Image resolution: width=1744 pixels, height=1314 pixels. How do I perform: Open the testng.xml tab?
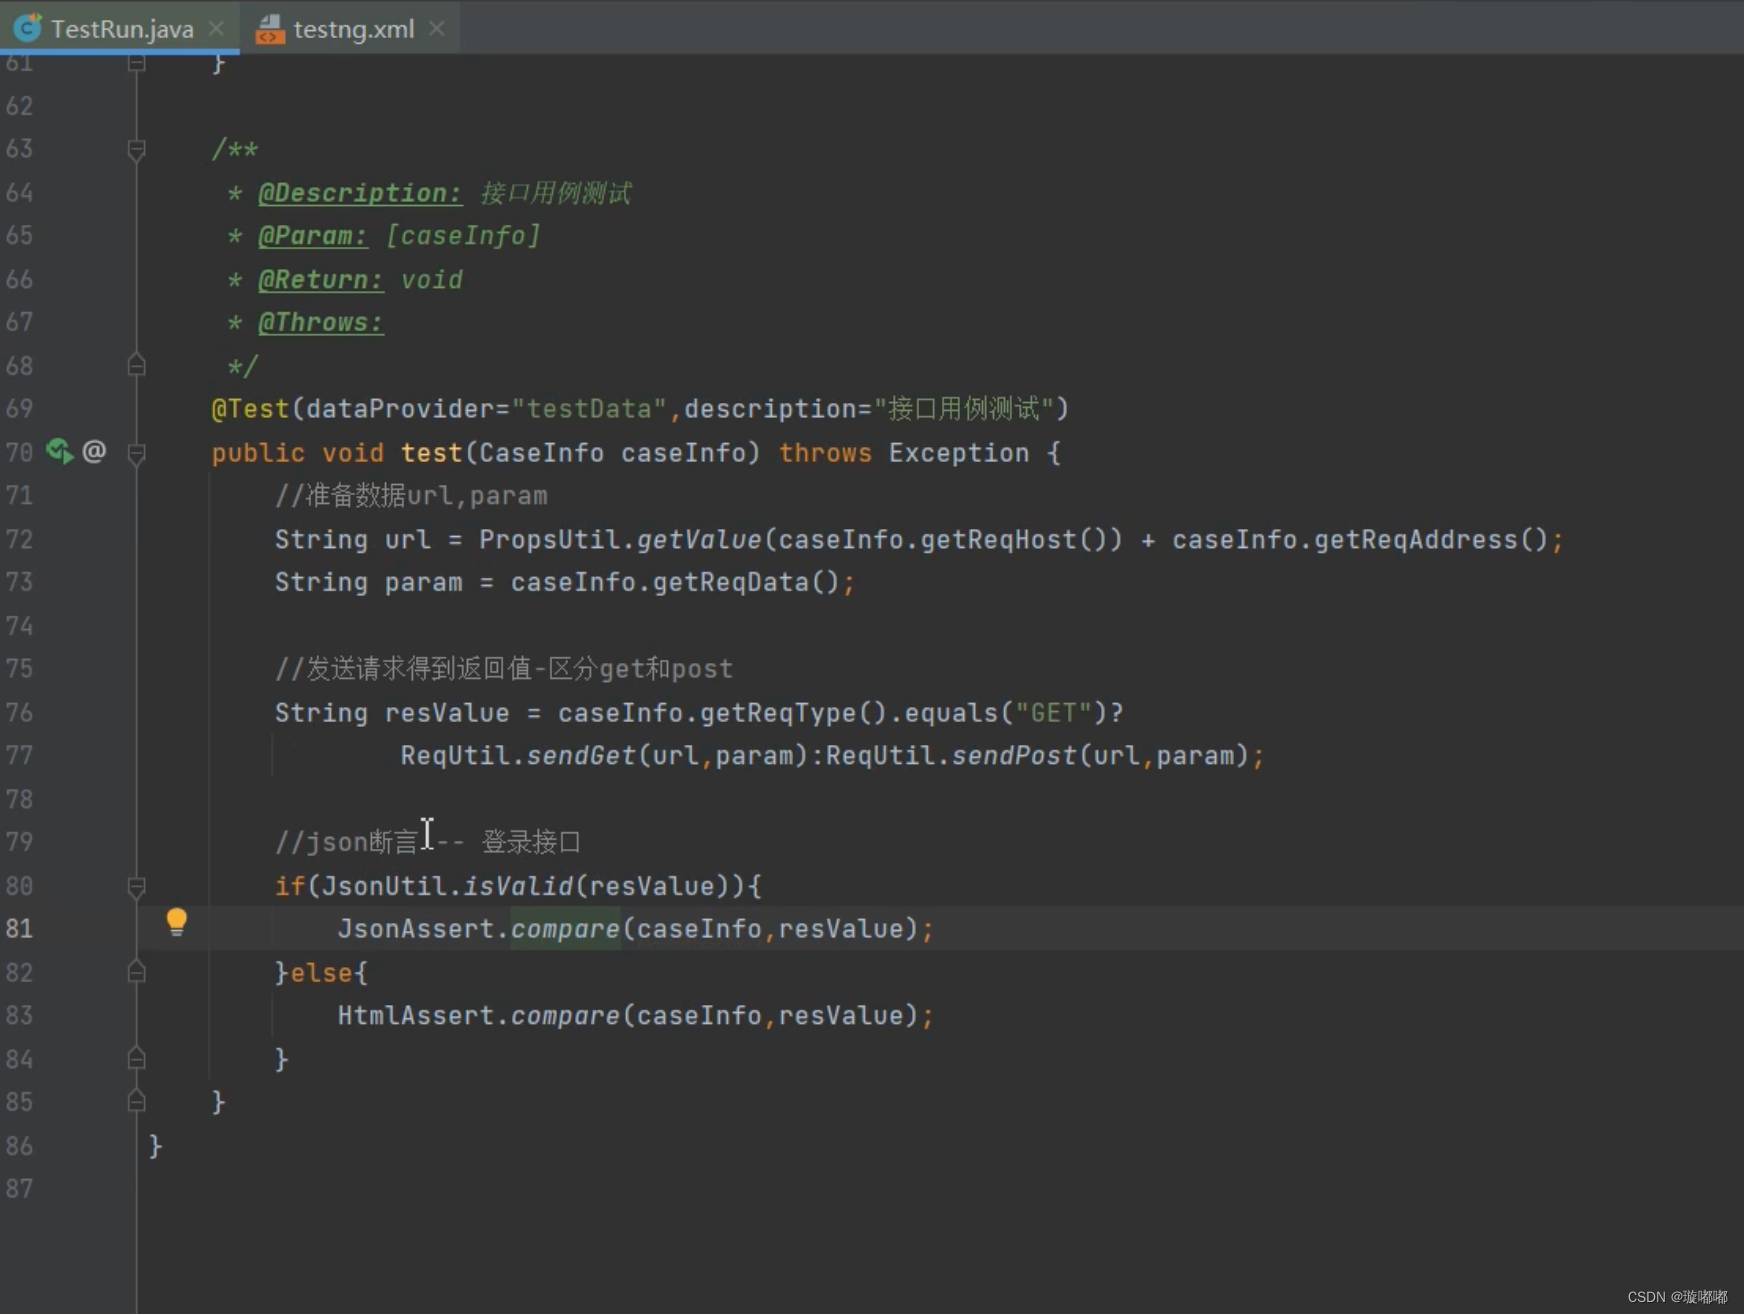[x=352, y=28]
